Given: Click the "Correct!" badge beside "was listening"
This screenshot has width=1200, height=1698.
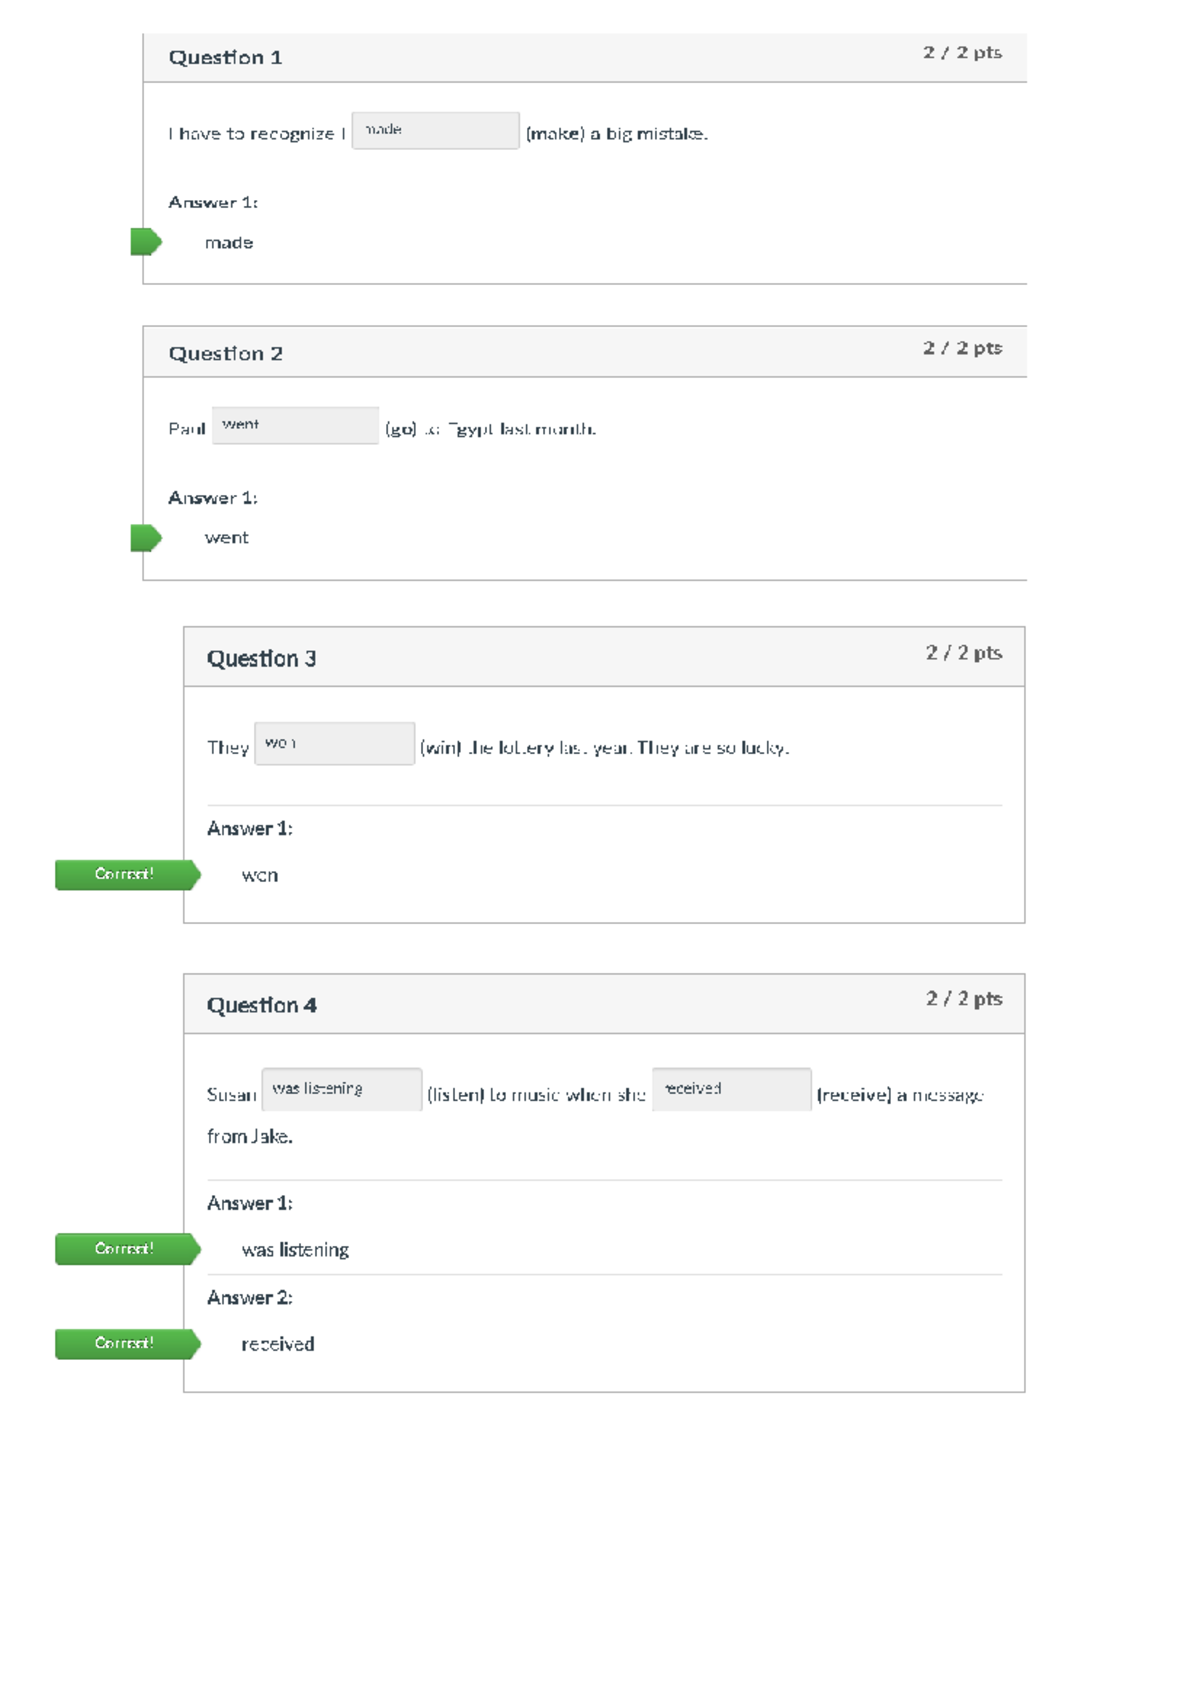Looking at the screenshot, I should coord(126,1249).
